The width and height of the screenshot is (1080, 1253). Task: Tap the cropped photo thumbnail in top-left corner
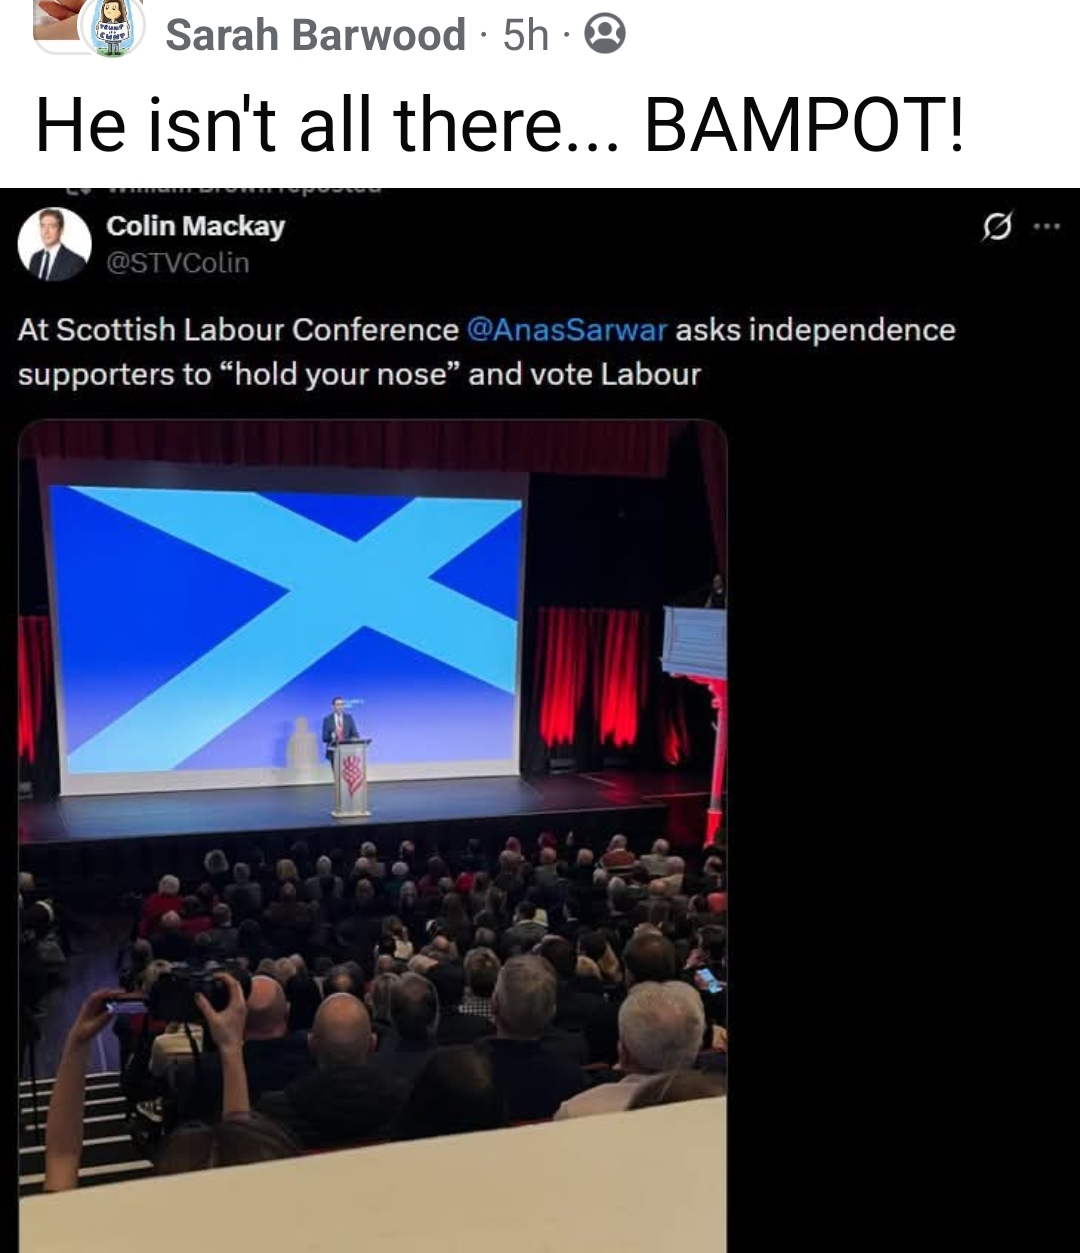pos(55,18)
